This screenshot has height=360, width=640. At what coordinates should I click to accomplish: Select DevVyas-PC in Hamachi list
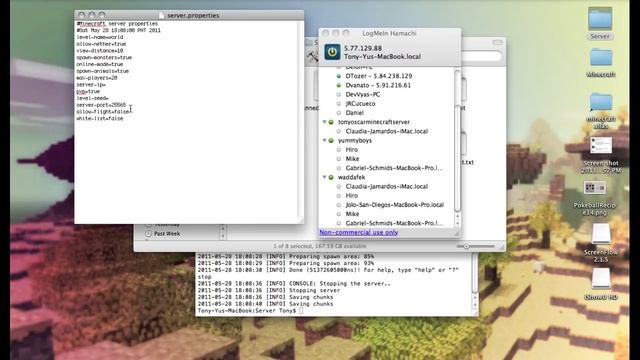click(x=362, y=95)
